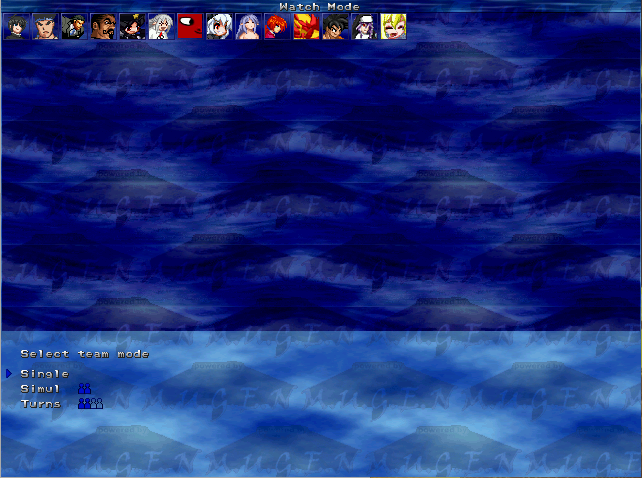Select the black short-haired character portrait
The height and width of the screenshot is (478, 642).
(16, 27)
